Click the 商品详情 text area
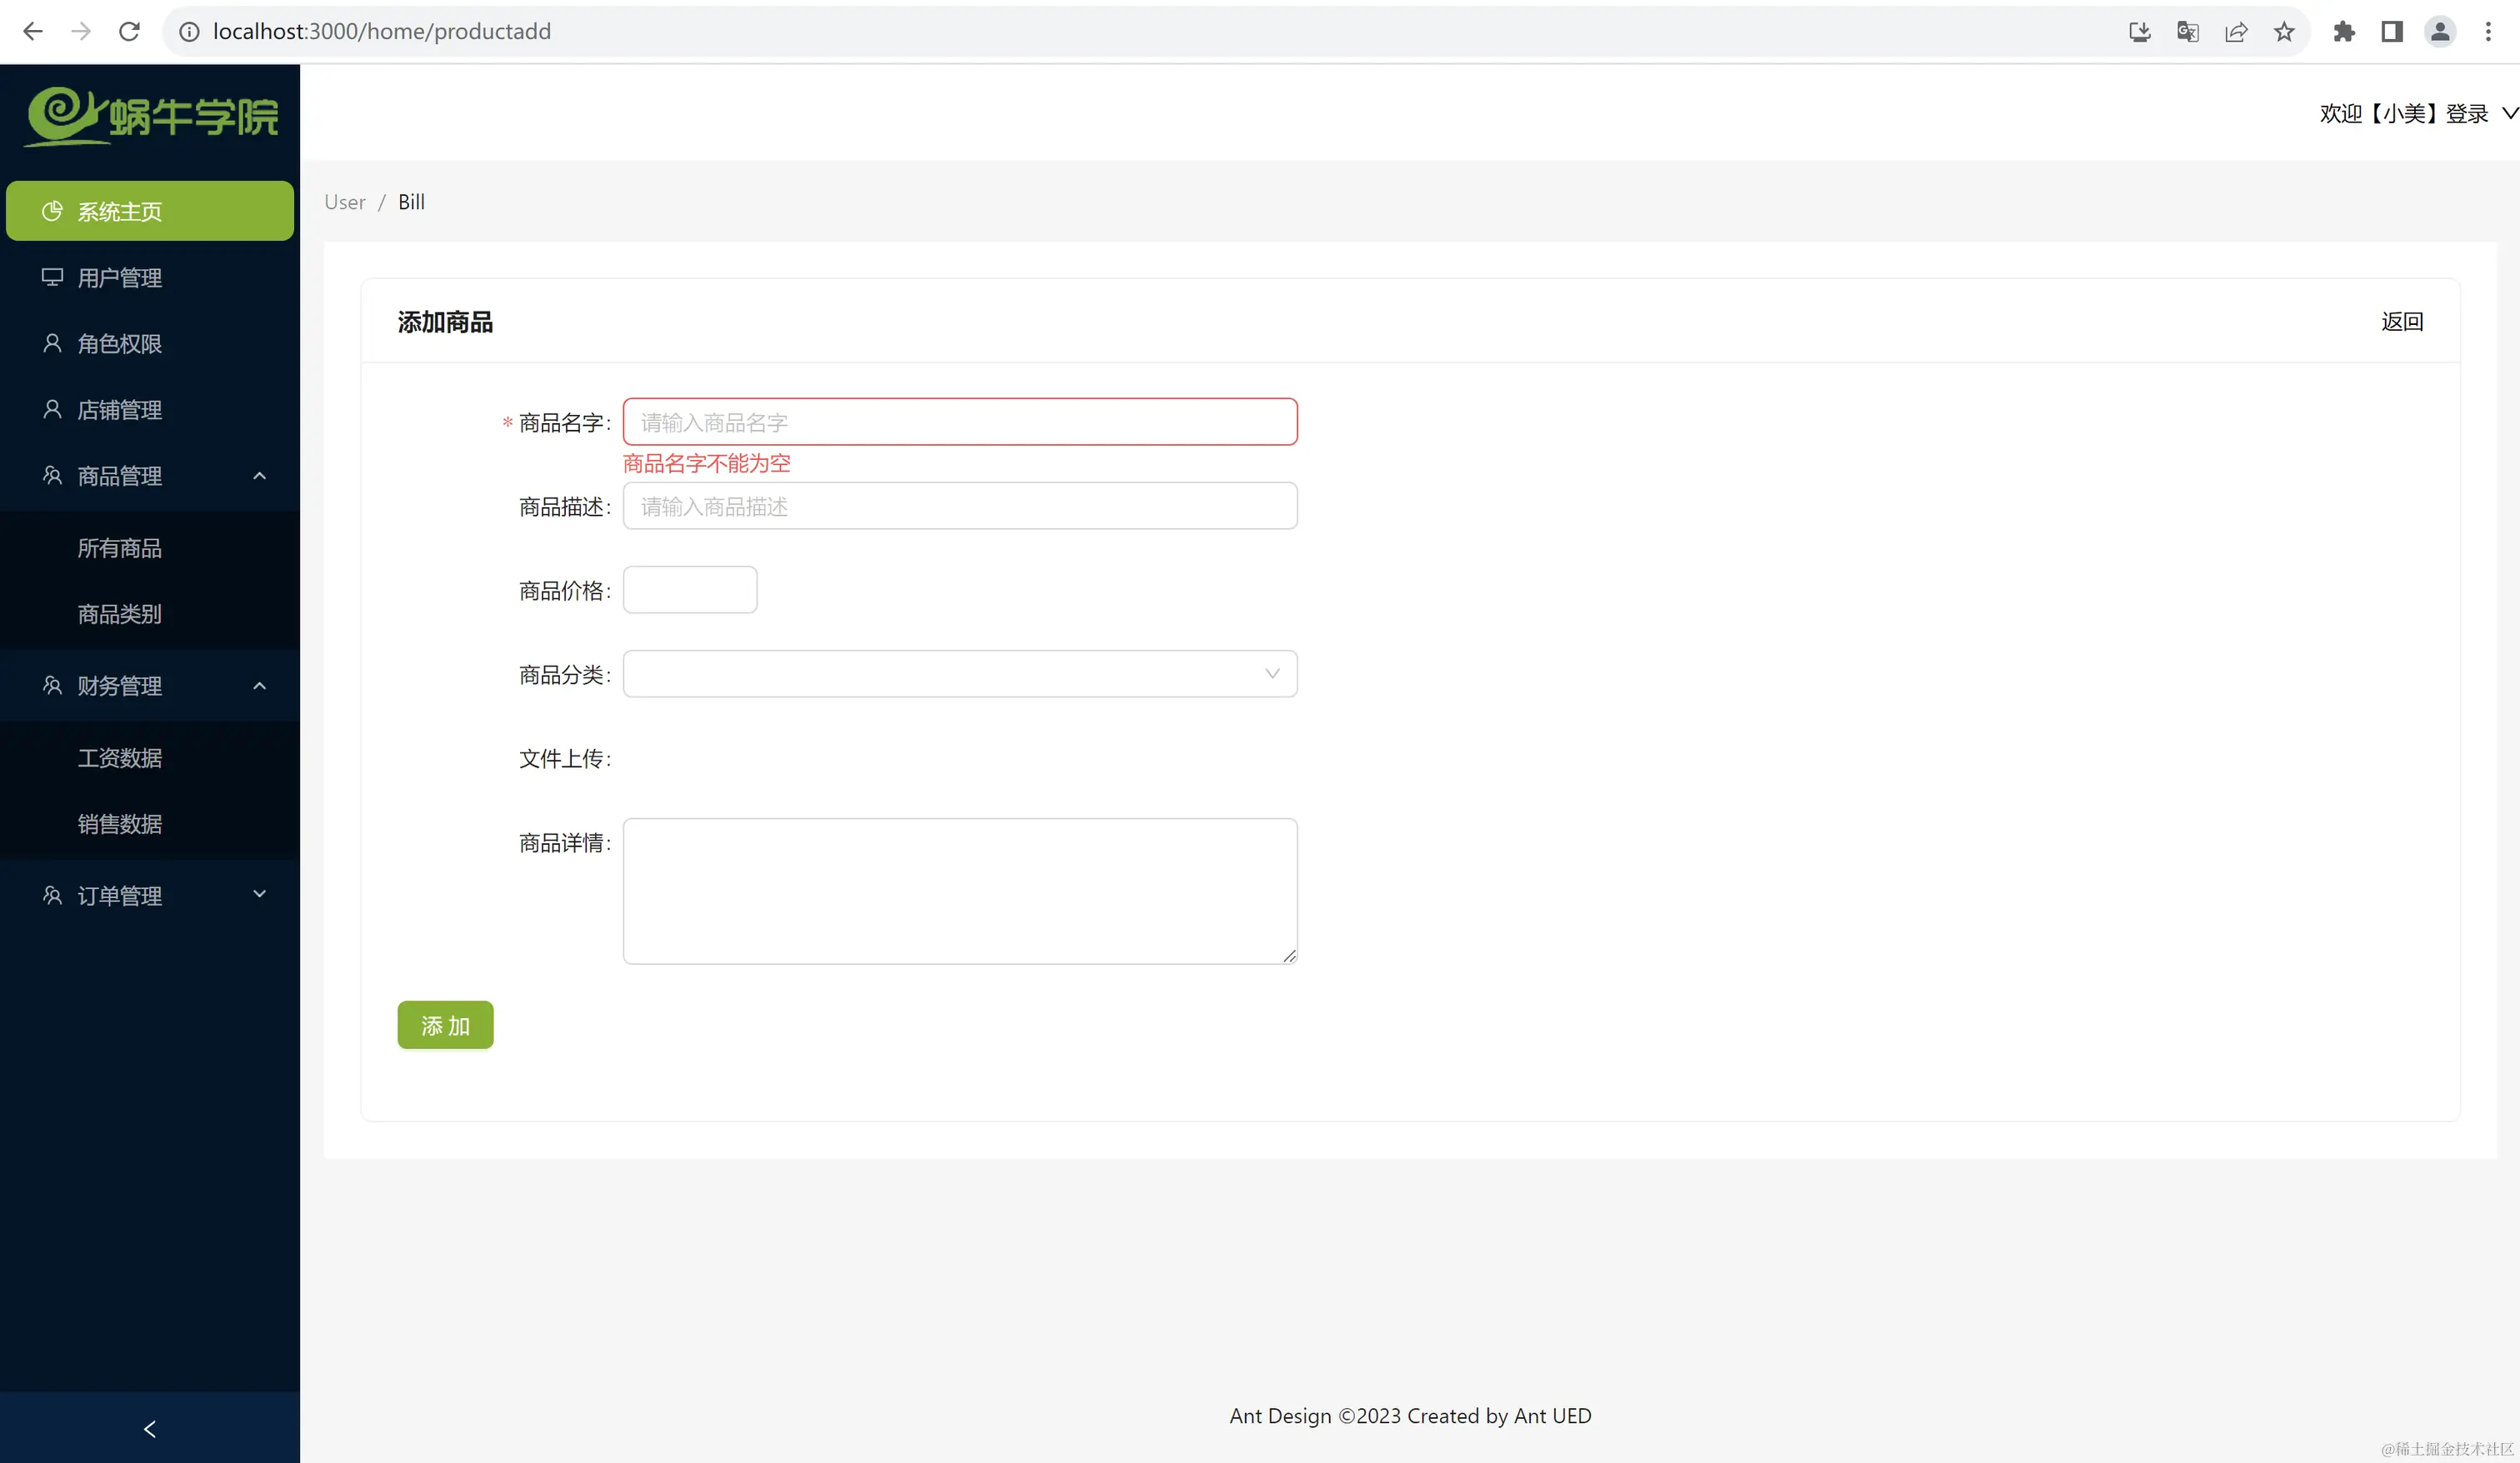The width and height of the screenshot is (2520, 1463). tap(959, 891)
